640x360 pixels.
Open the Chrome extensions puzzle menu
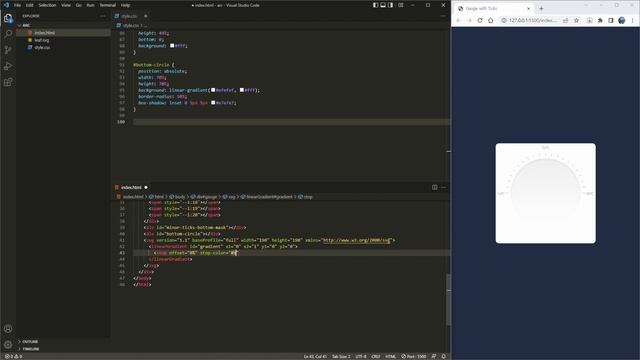coord(600,20)
